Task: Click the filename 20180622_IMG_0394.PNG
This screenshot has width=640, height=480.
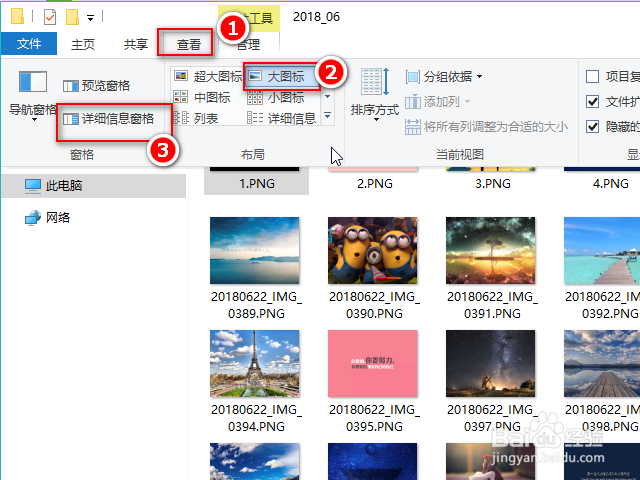Action: (256, 418)
